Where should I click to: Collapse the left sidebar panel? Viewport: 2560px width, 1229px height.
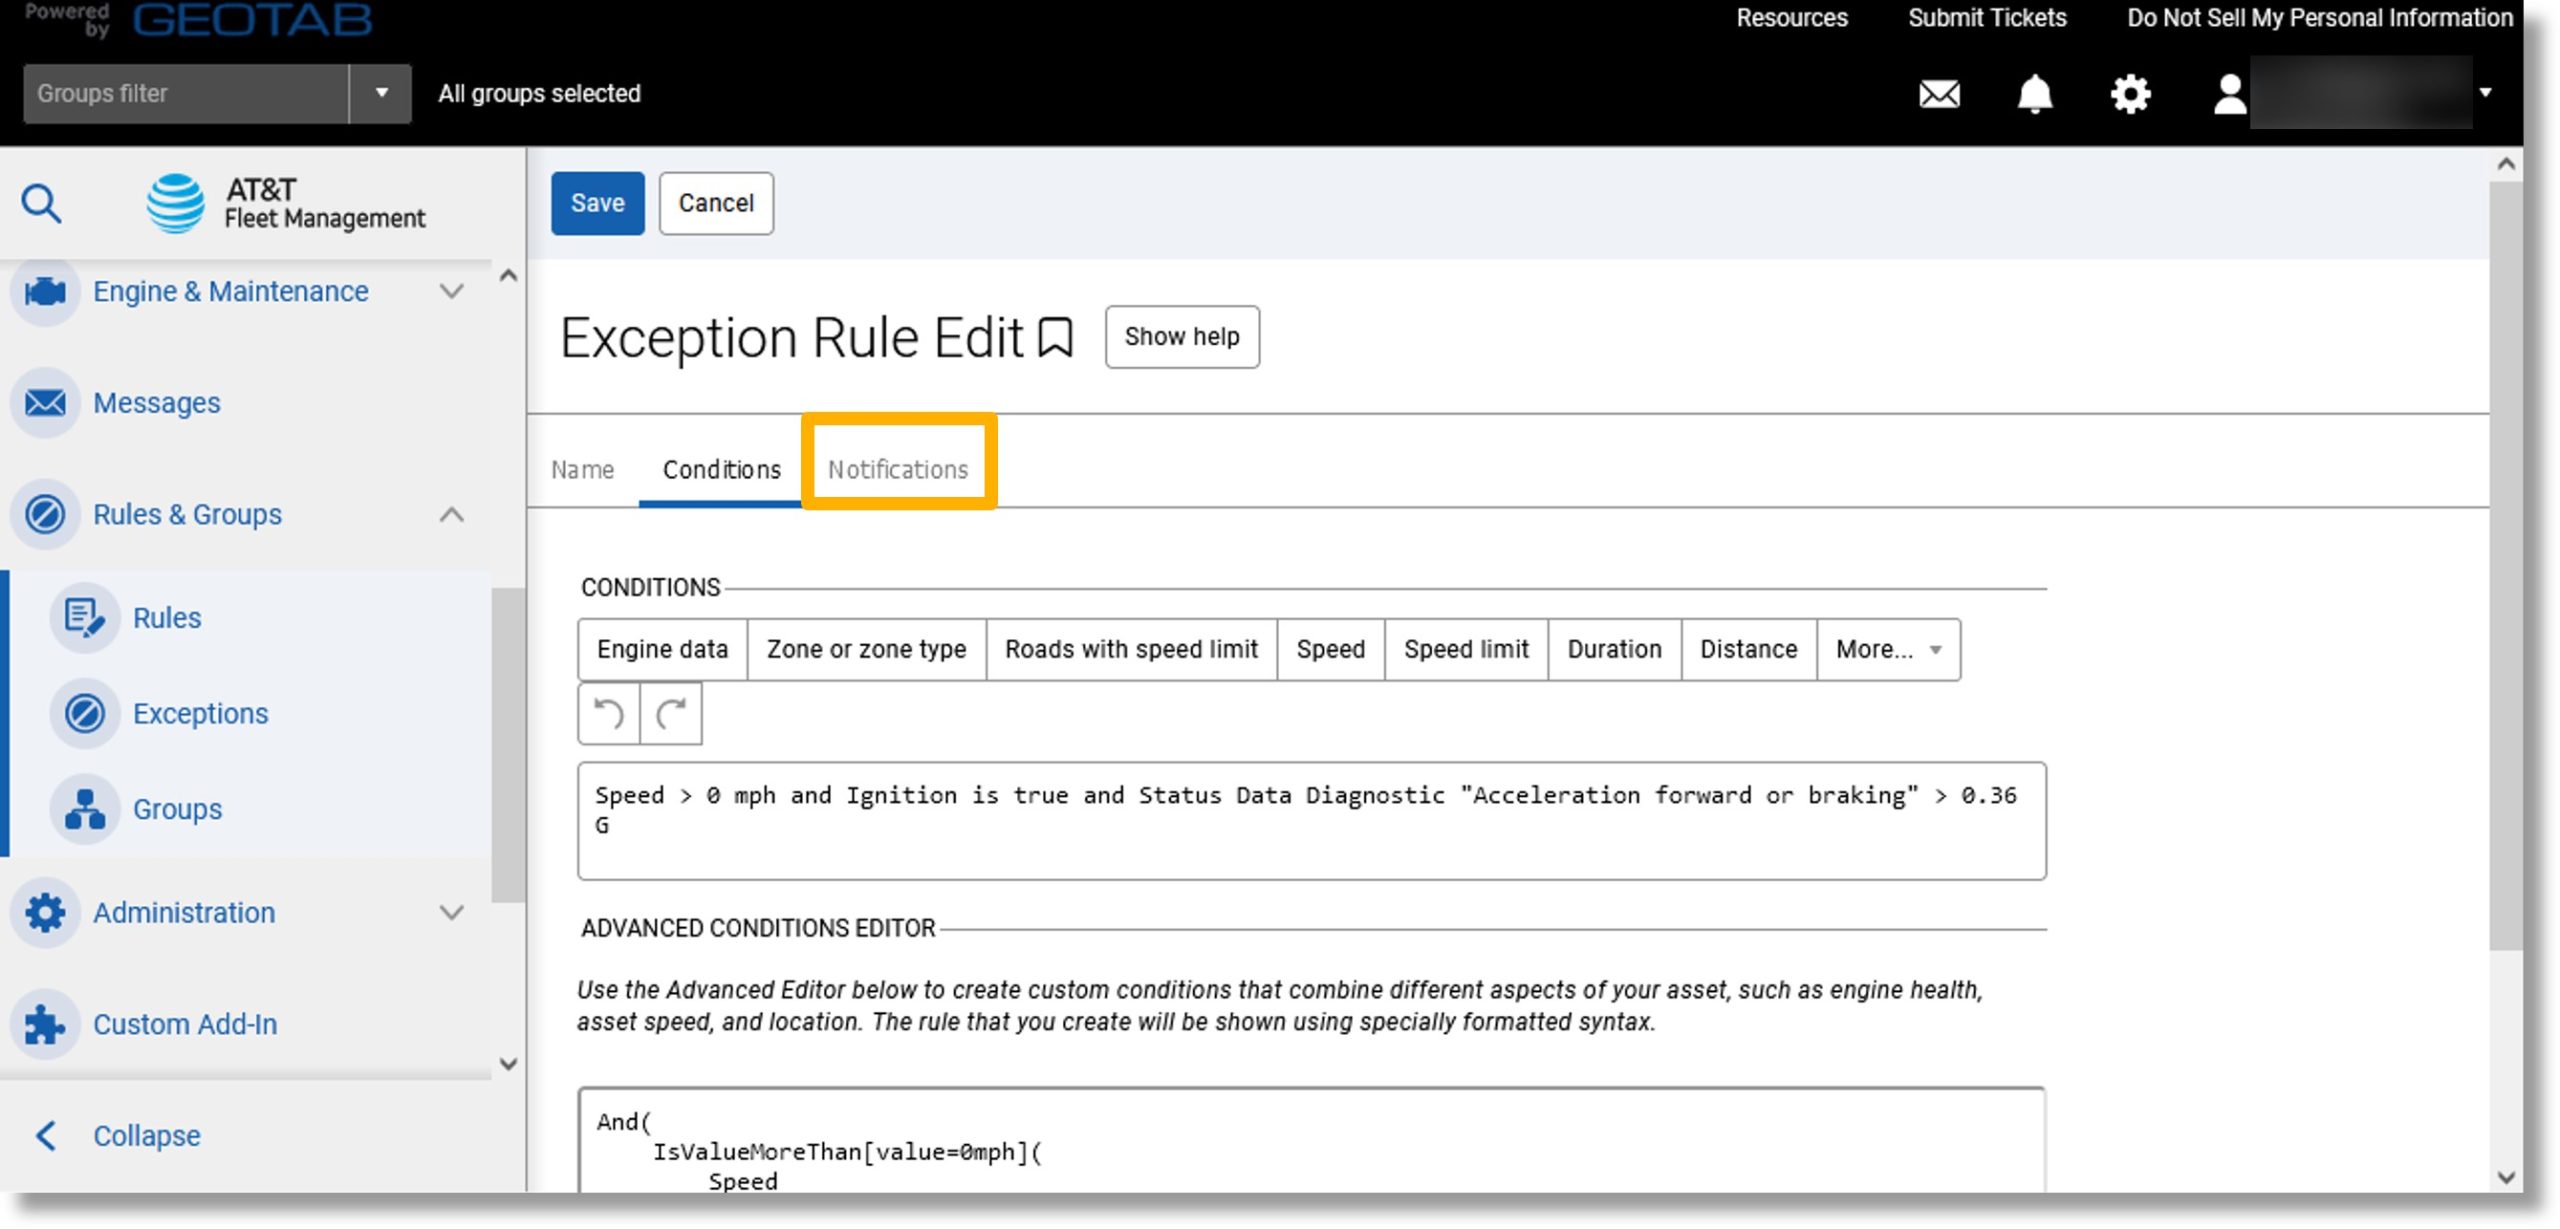click(x=145, y=1134)
